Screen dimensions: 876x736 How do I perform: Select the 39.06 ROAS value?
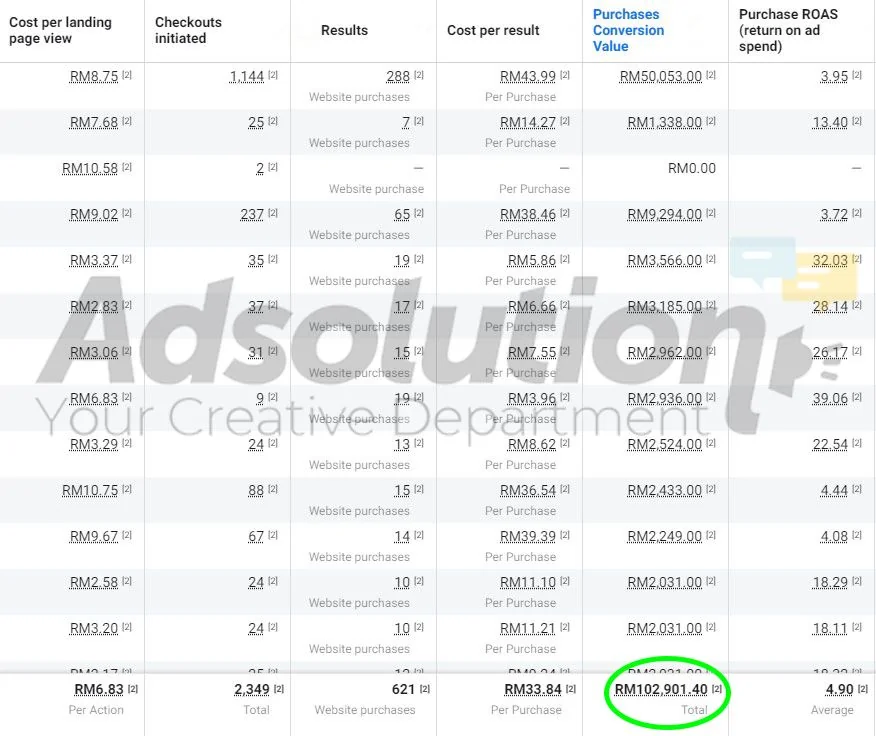[x=830, y=398]
